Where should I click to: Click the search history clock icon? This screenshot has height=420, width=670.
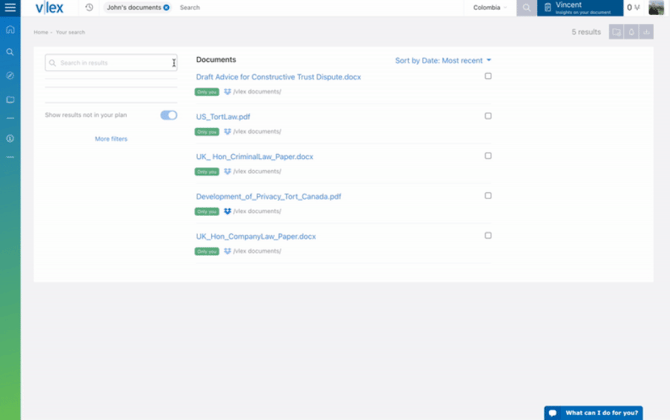[89, 7]
